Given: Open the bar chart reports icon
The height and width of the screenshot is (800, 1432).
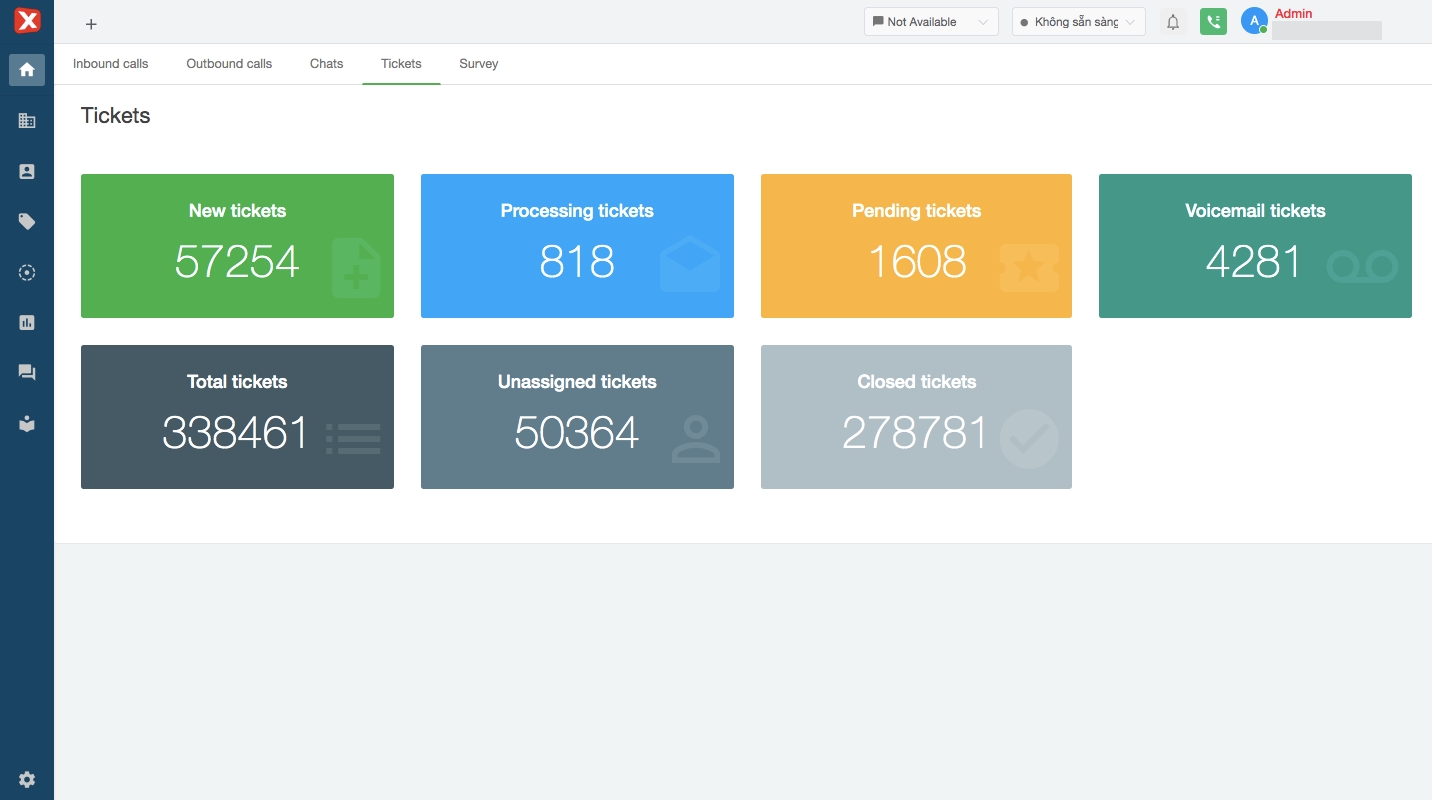Looking at the screenshot, I should pyautogui.click(x=27, y=323).
